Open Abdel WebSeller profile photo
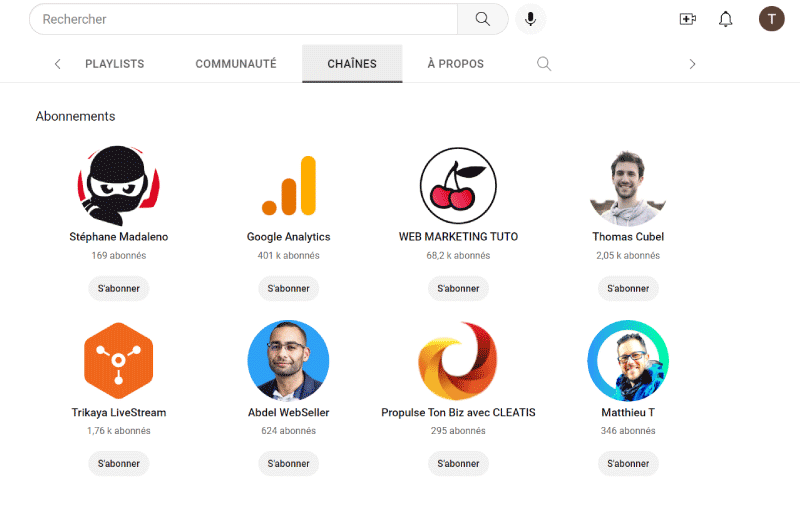The image size is (800, 530). pyautogui.click(x=288, y=361)
